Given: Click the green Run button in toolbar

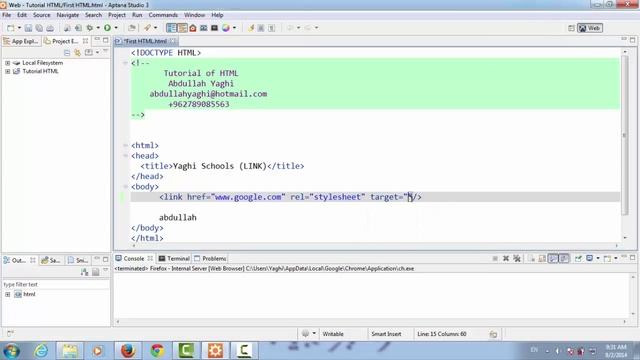Looking at the screenshot, I should tap(107, 28).
